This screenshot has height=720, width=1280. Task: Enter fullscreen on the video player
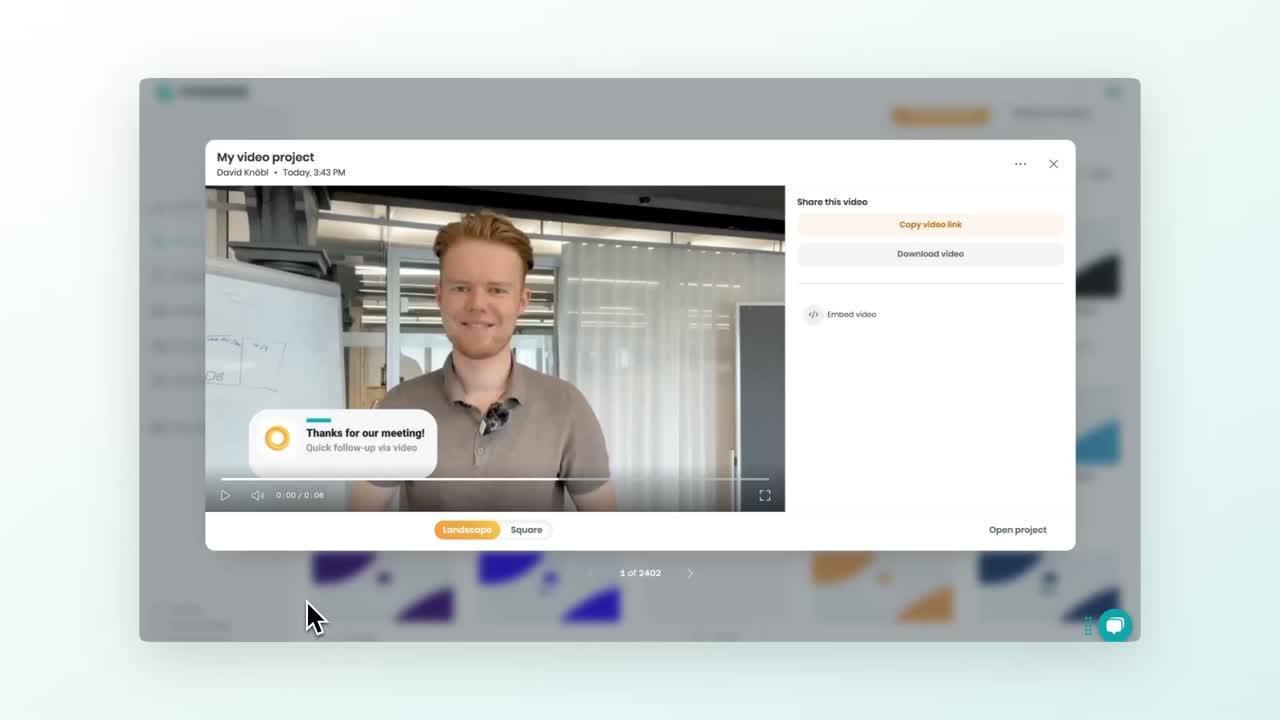pos(764,494)
